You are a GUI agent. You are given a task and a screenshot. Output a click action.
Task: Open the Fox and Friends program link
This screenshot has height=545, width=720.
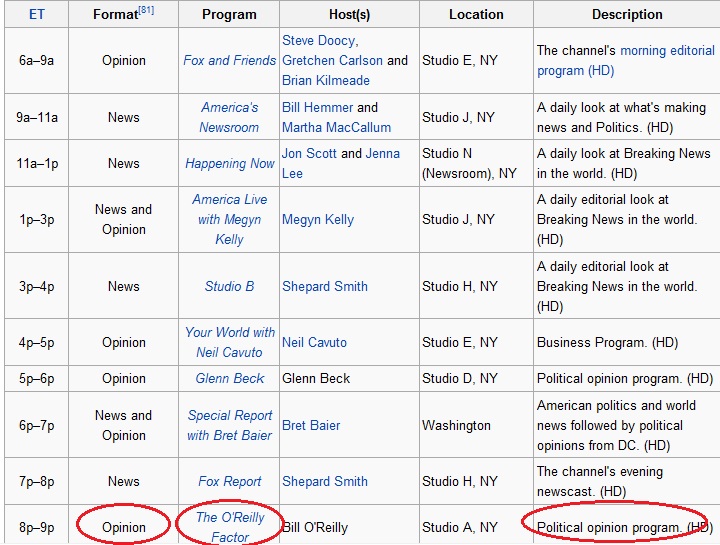(x=230, y=60)
